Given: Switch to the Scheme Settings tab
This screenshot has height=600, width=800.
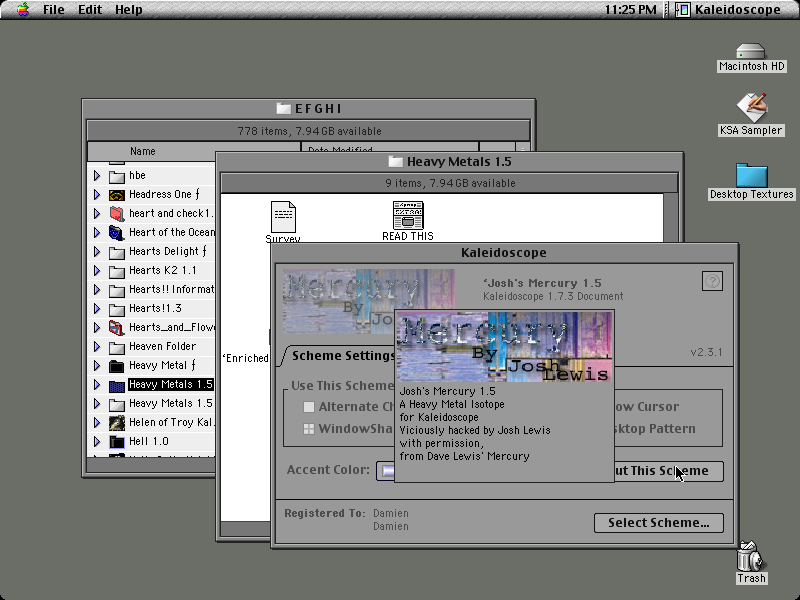Looking at the screenshot, I should point(342,356).
